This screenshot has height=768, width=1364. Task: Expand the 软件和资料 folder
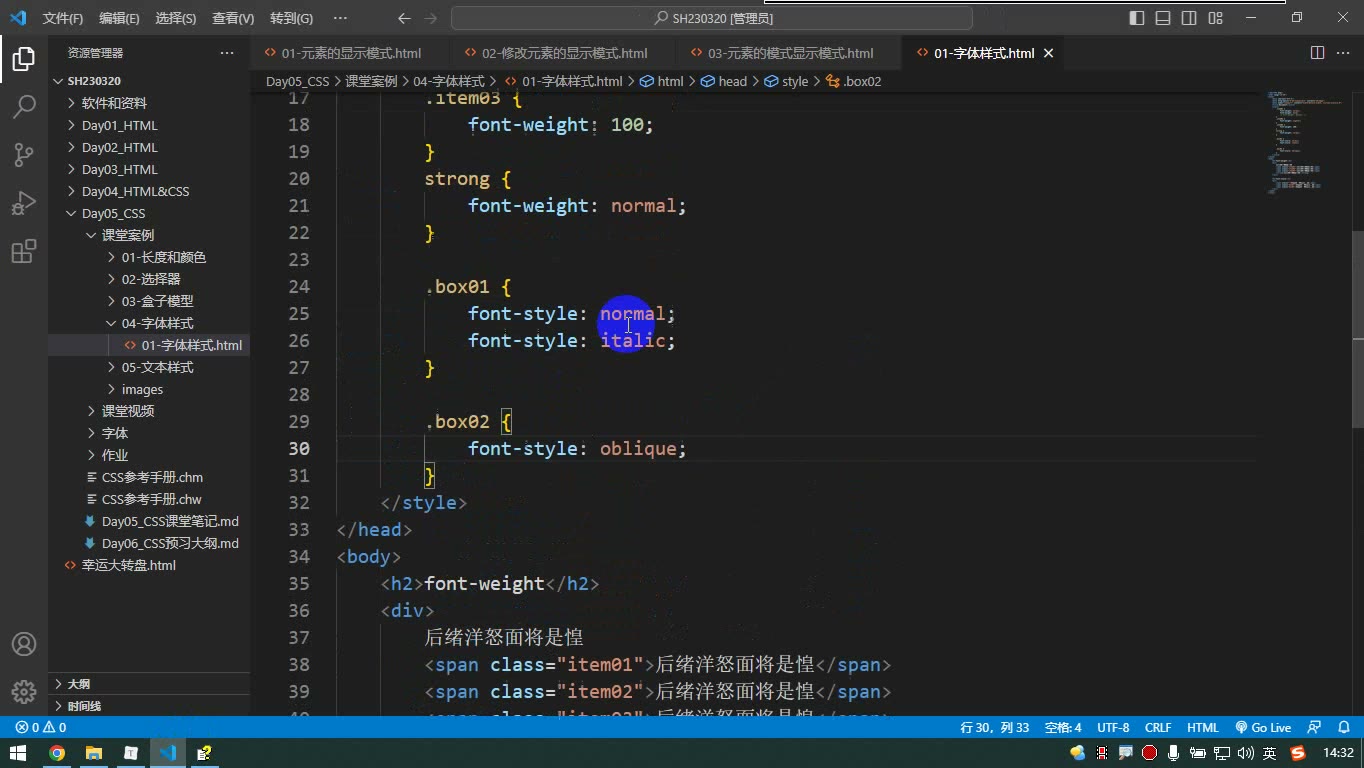click(x=149, y=103)
